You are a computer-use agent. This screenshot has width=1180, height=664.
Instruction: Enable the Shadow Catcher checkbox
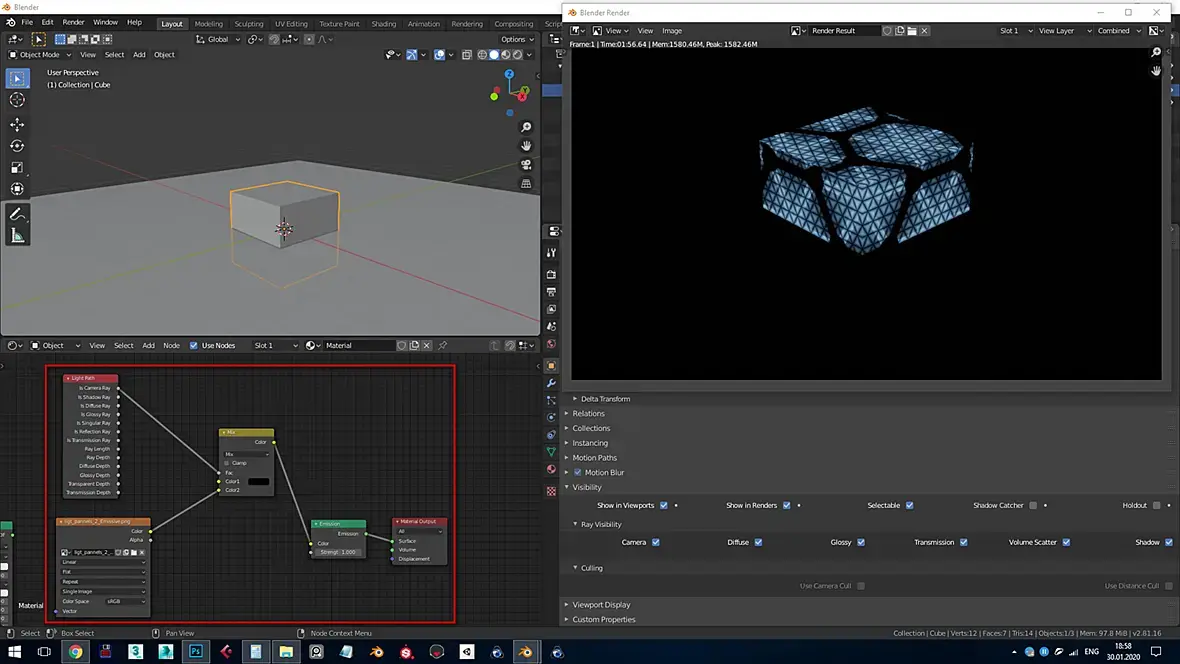1033,505
